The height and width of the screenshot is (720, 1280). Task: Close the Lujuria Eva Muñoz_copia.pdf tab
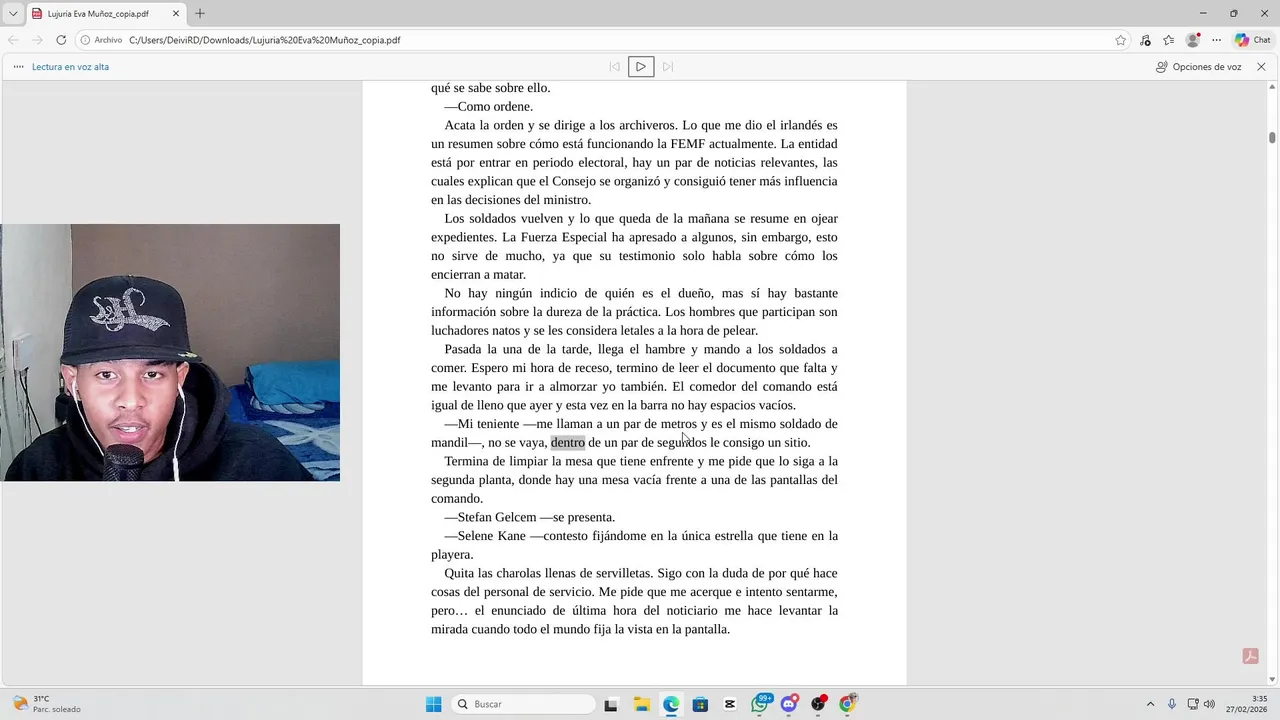point(176,14)
